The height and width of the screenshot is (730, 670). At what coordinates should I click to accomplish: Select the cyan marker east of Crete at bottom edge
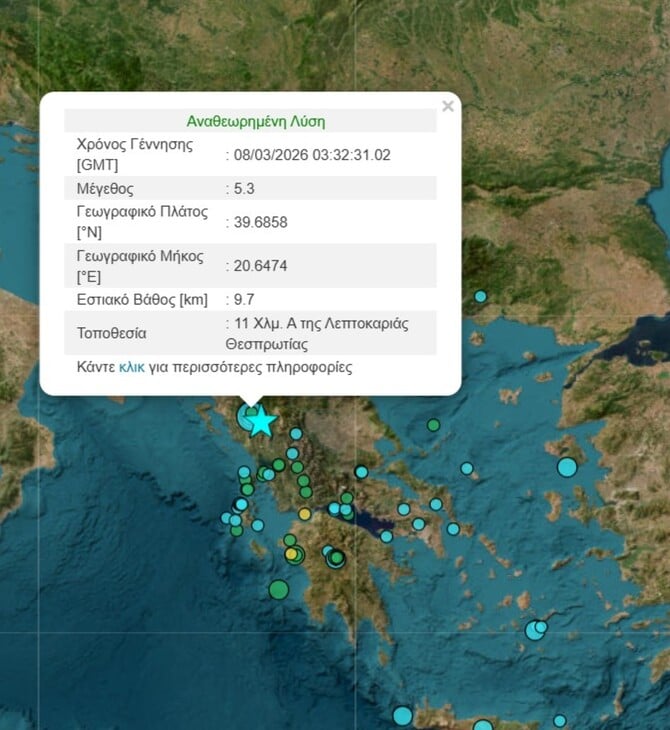[x=560, y=721]
